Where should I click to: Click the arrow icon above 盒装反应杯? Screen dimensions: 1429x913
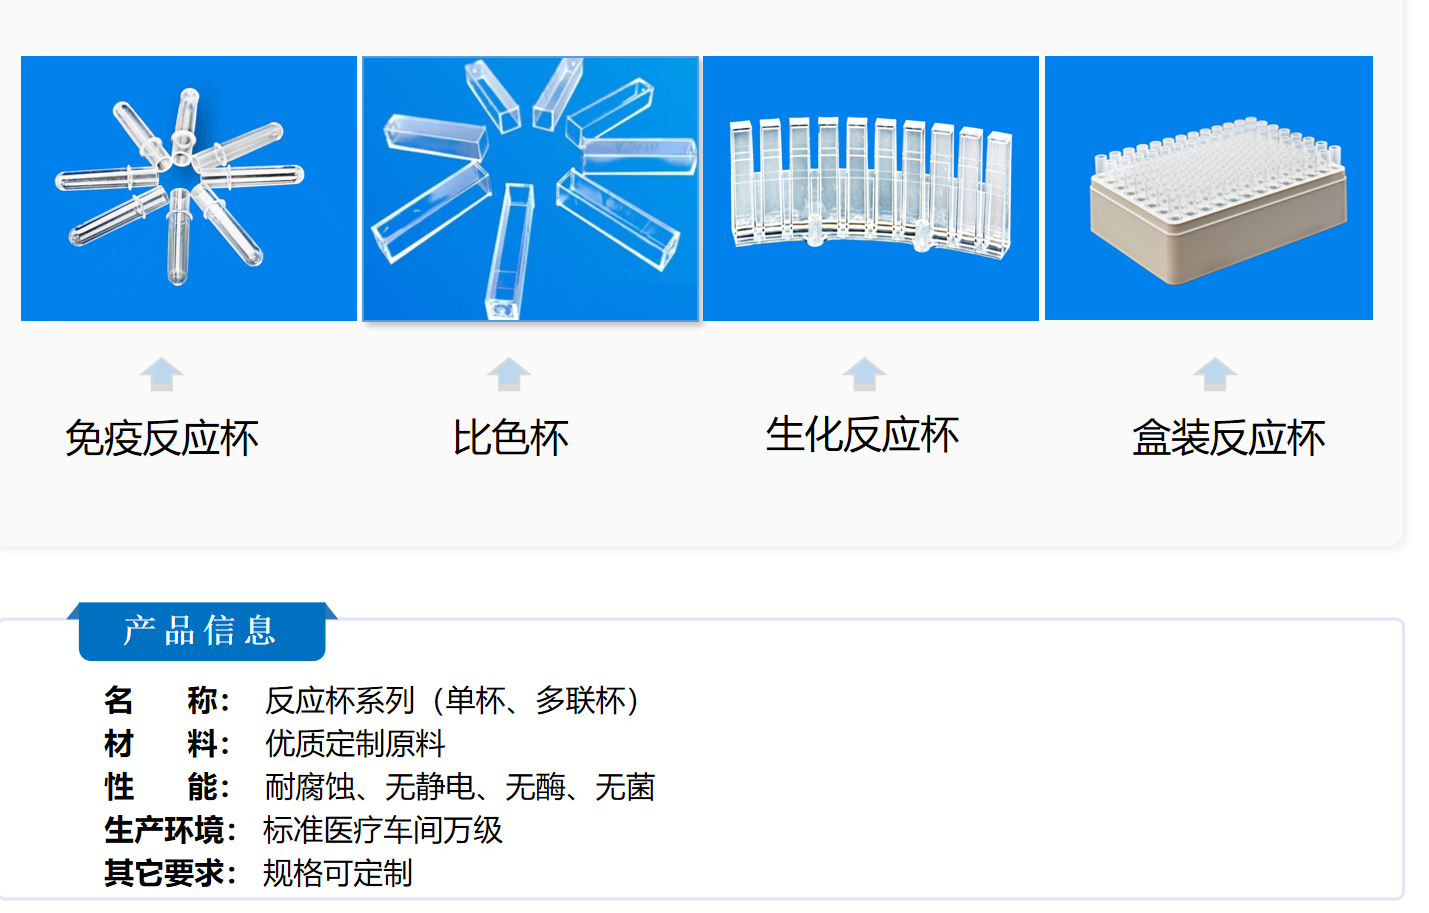point(1215,374)
